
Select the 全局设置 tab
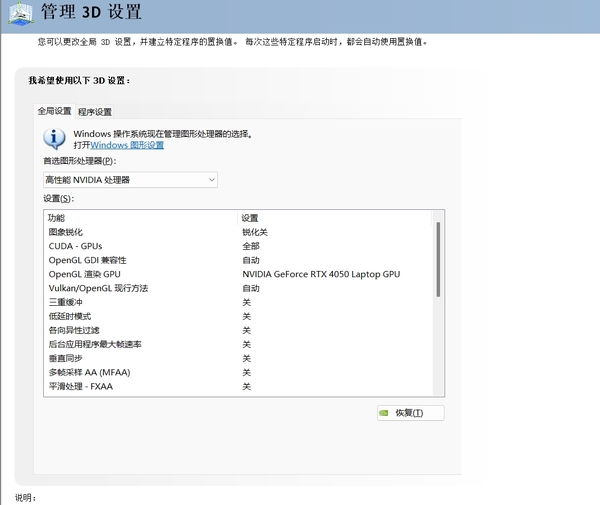pos(54,112)
